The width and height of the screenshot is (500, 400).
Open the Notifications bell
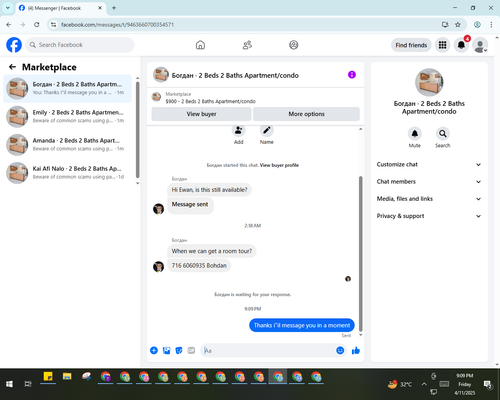click(461, 45)
